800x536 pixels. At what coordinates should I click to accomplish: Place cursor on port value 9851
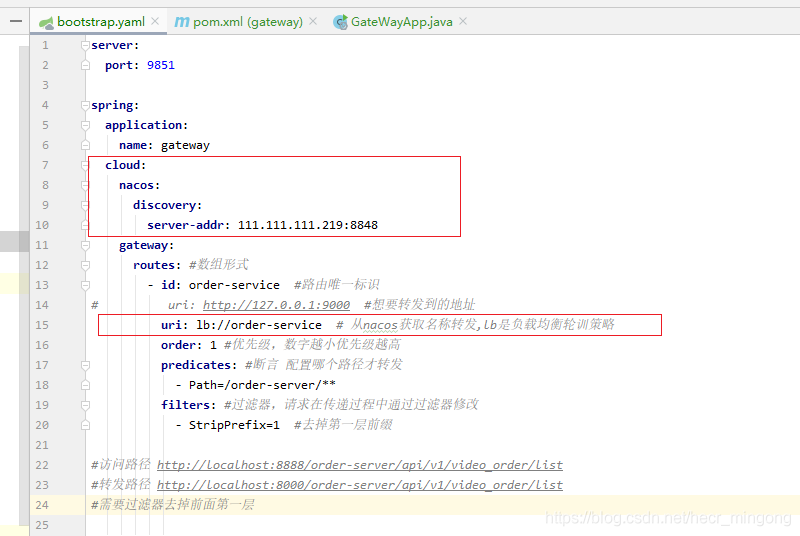click(x=161, y=65)
